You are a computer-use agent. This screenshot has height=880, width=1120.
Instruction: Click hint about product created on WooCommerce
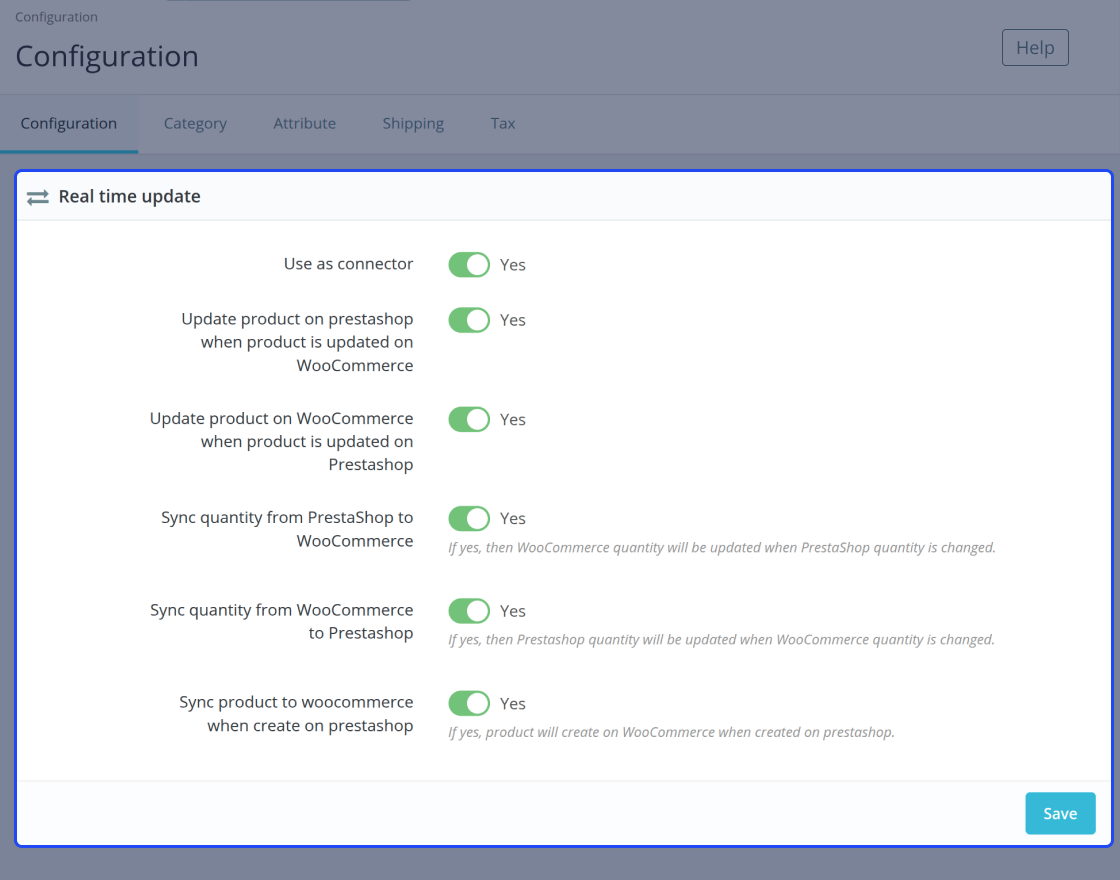coord(671,732)
